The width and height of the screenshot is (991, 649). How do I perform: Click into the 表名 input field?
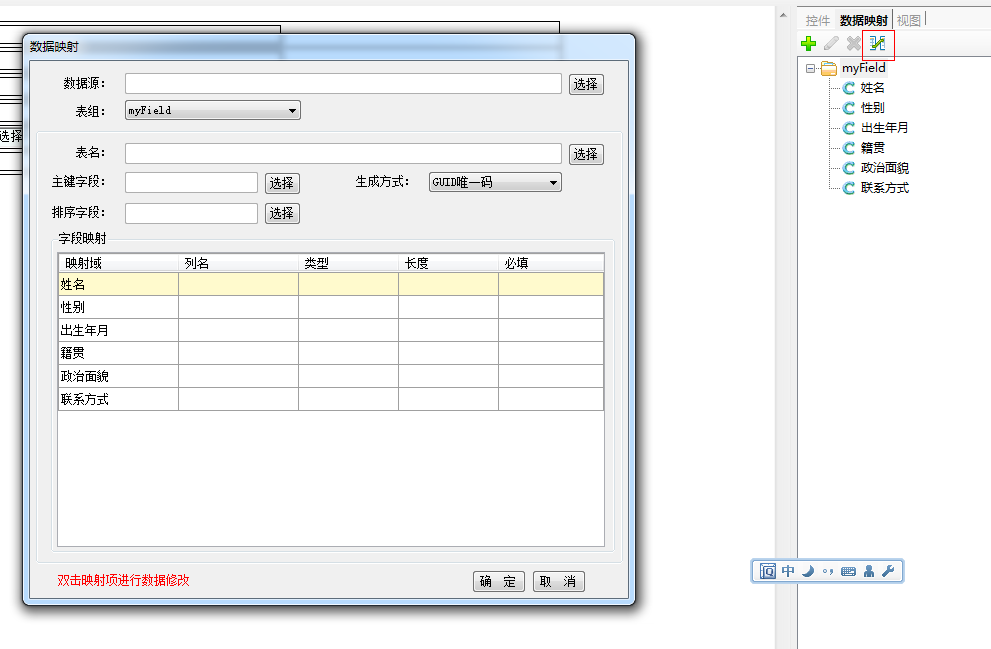click(x=343, y=154)
